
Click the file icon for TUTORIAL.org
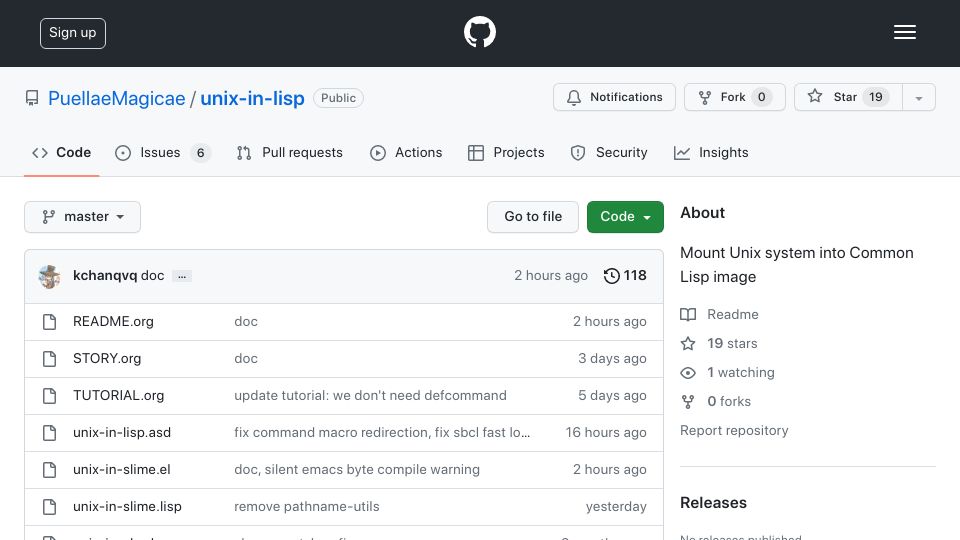tap(50, 396)
